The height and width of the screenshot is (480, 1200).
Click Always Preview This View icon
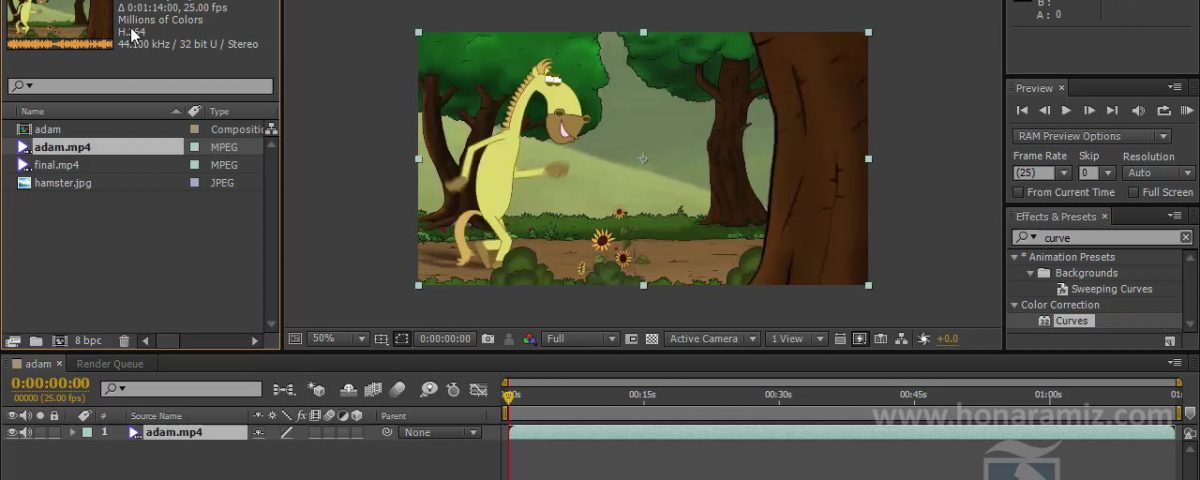pos(295,339)
